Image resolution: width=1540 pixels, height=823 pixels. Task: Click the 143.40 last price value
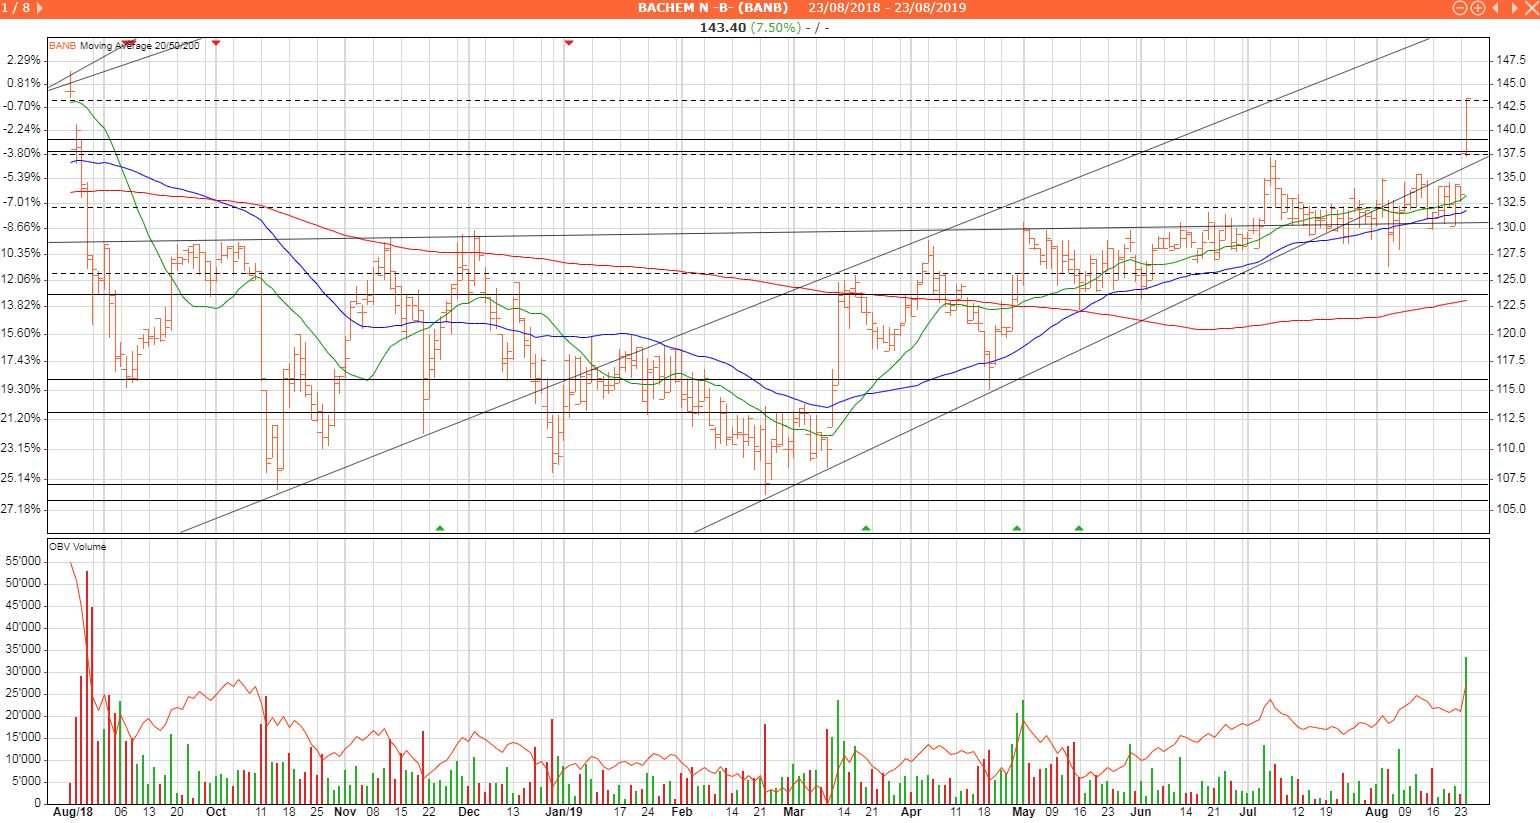723,27
